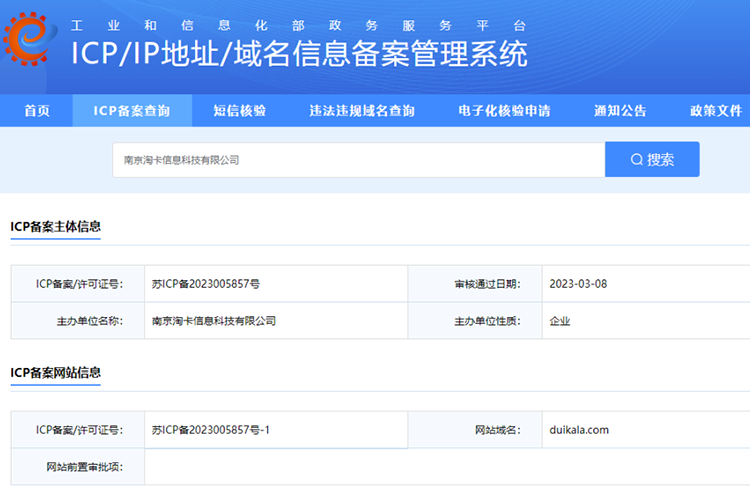Click the value 苏ICP备2023005857号
The width and height of the screenshot is (750, 495).
click(206, 284)
